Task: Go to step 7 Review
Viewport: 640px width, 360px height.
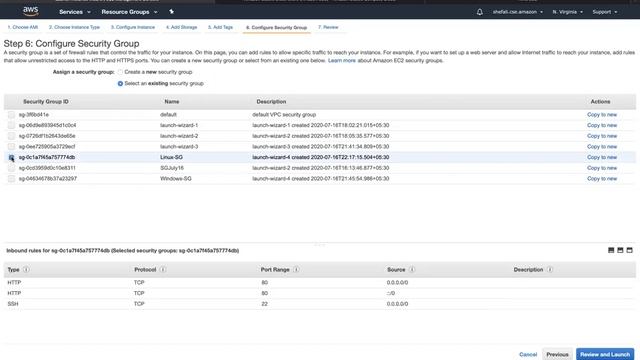Action: [328, 27]
